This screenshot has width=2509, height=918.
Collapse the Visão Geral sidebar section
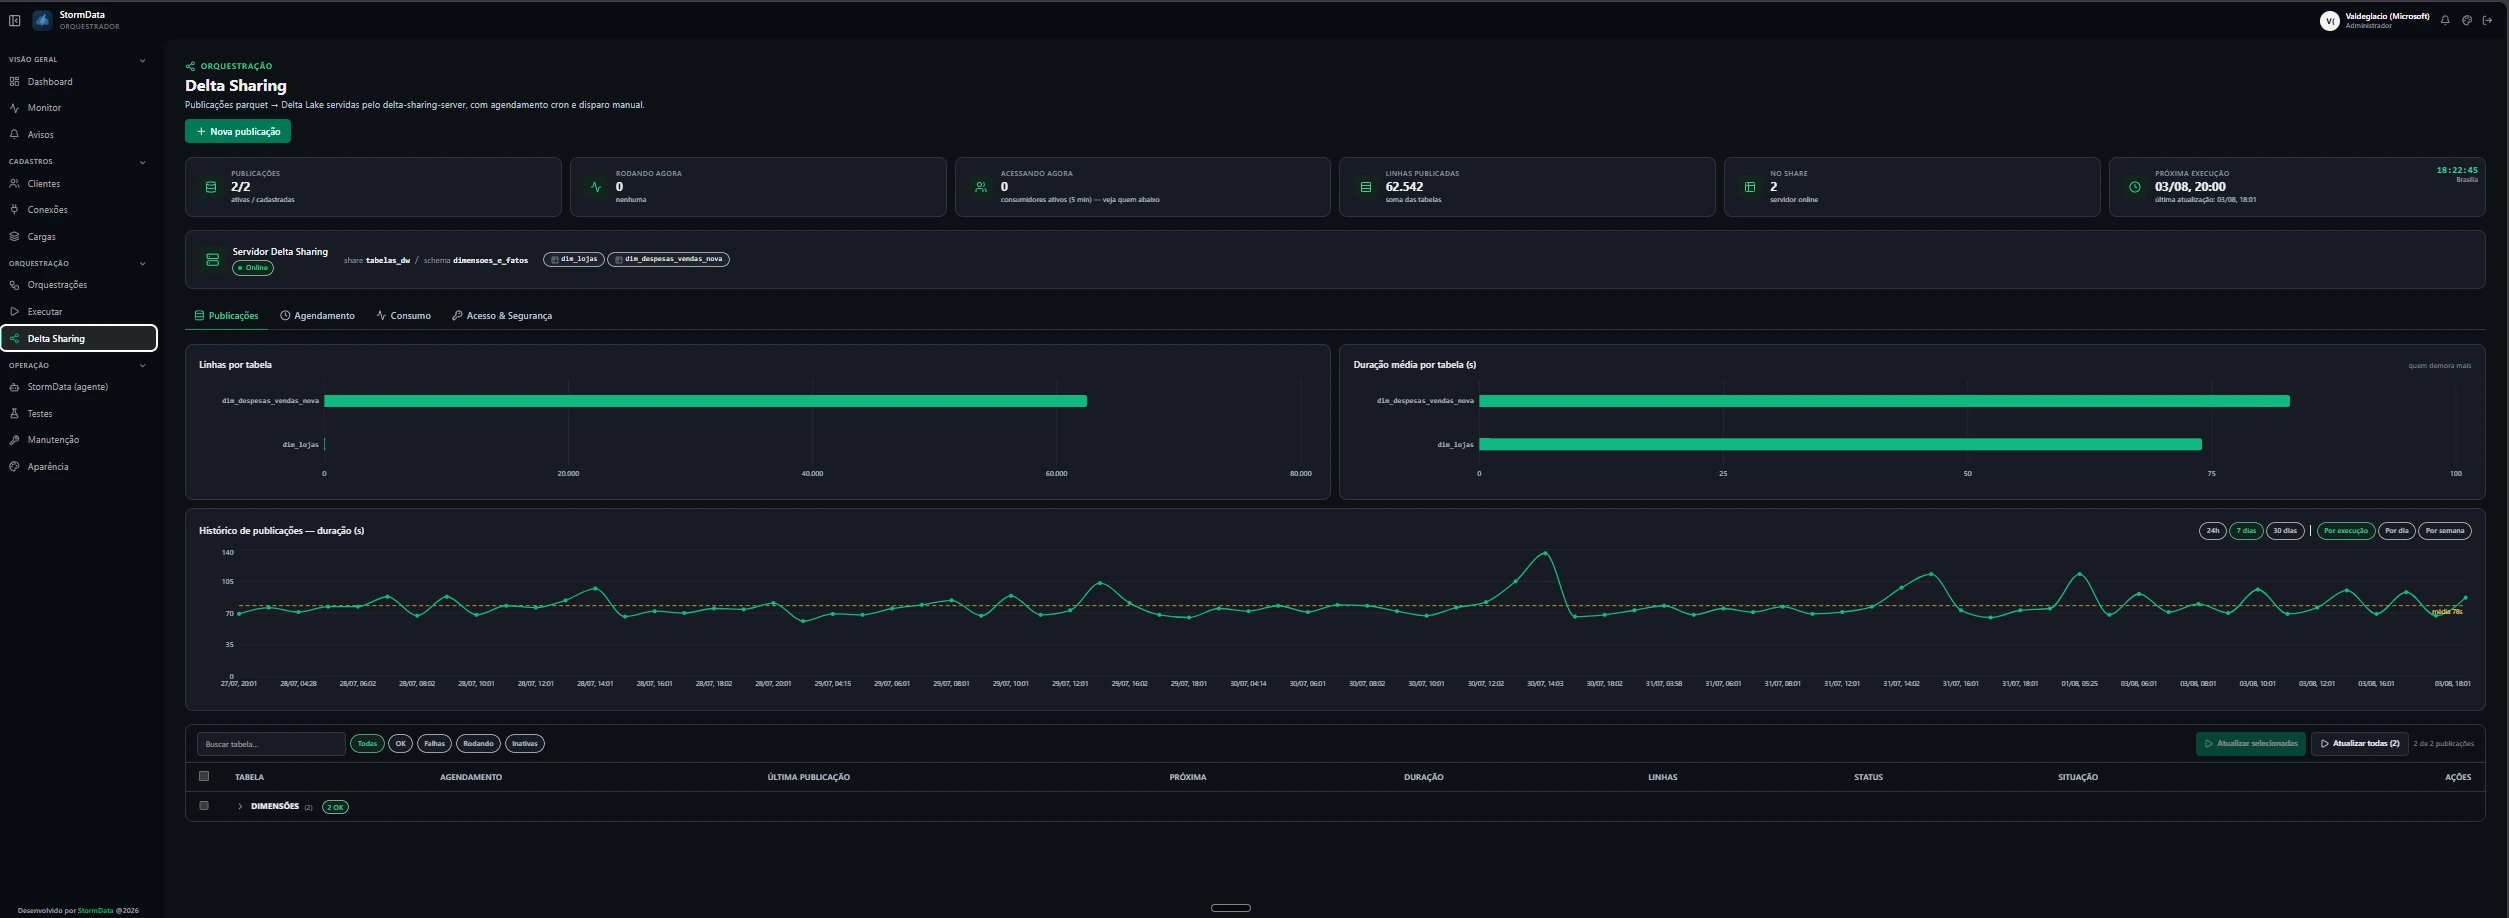point(142,60)
